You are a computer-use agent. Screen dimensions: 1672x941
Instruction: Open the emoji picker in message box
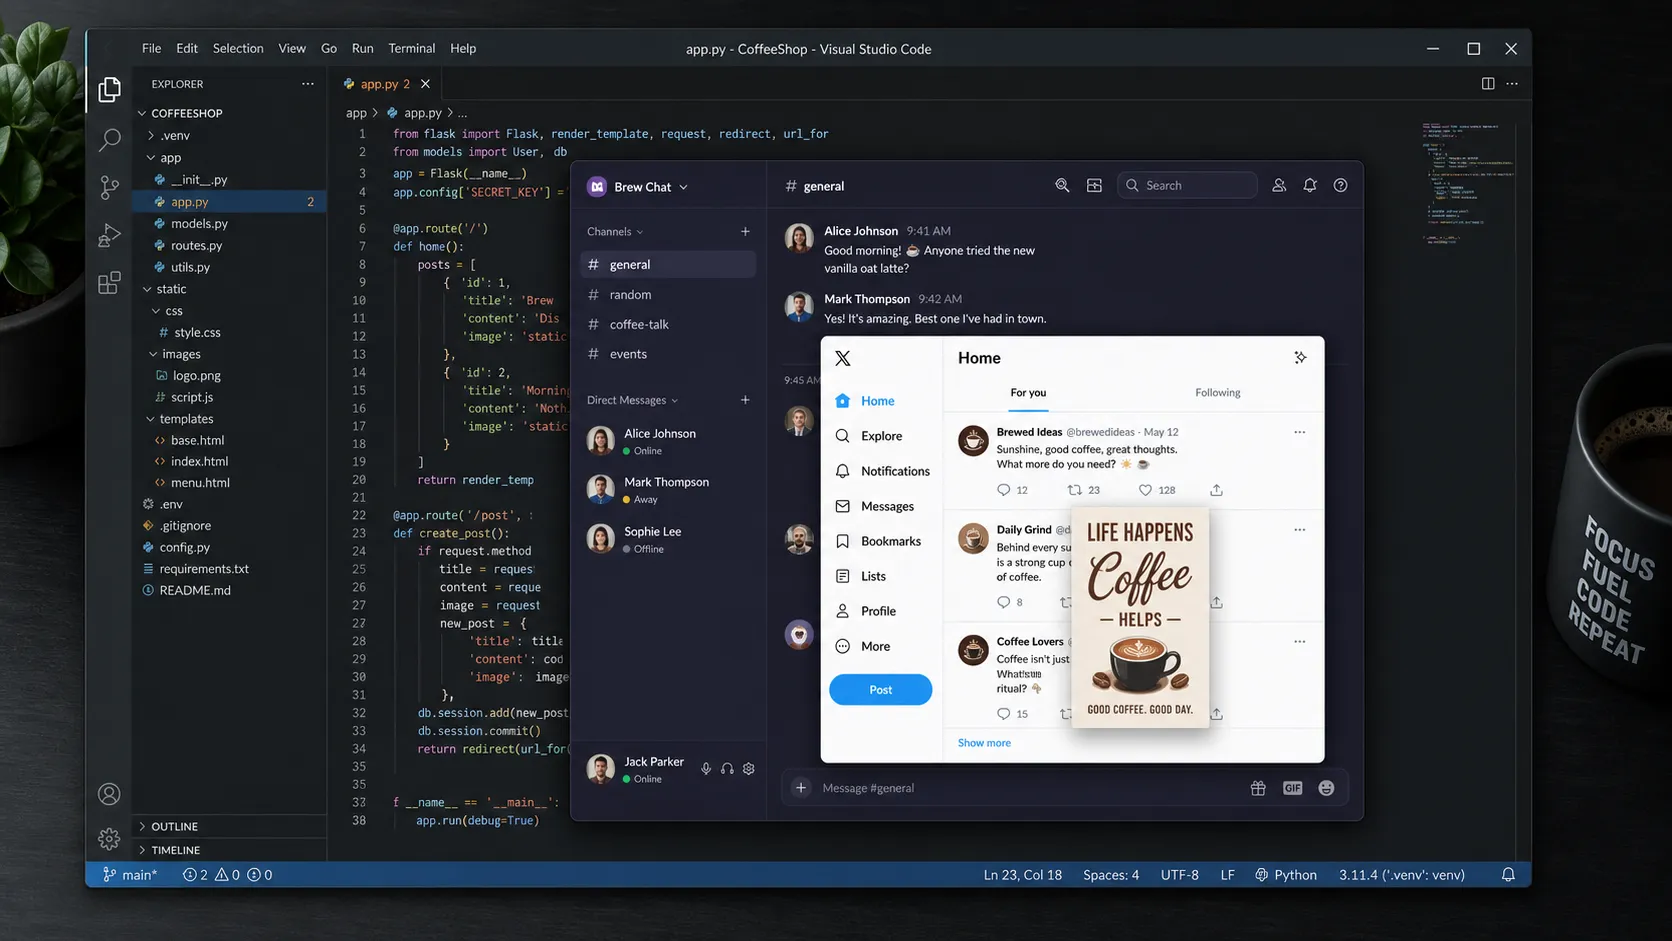pos(1326,788)
